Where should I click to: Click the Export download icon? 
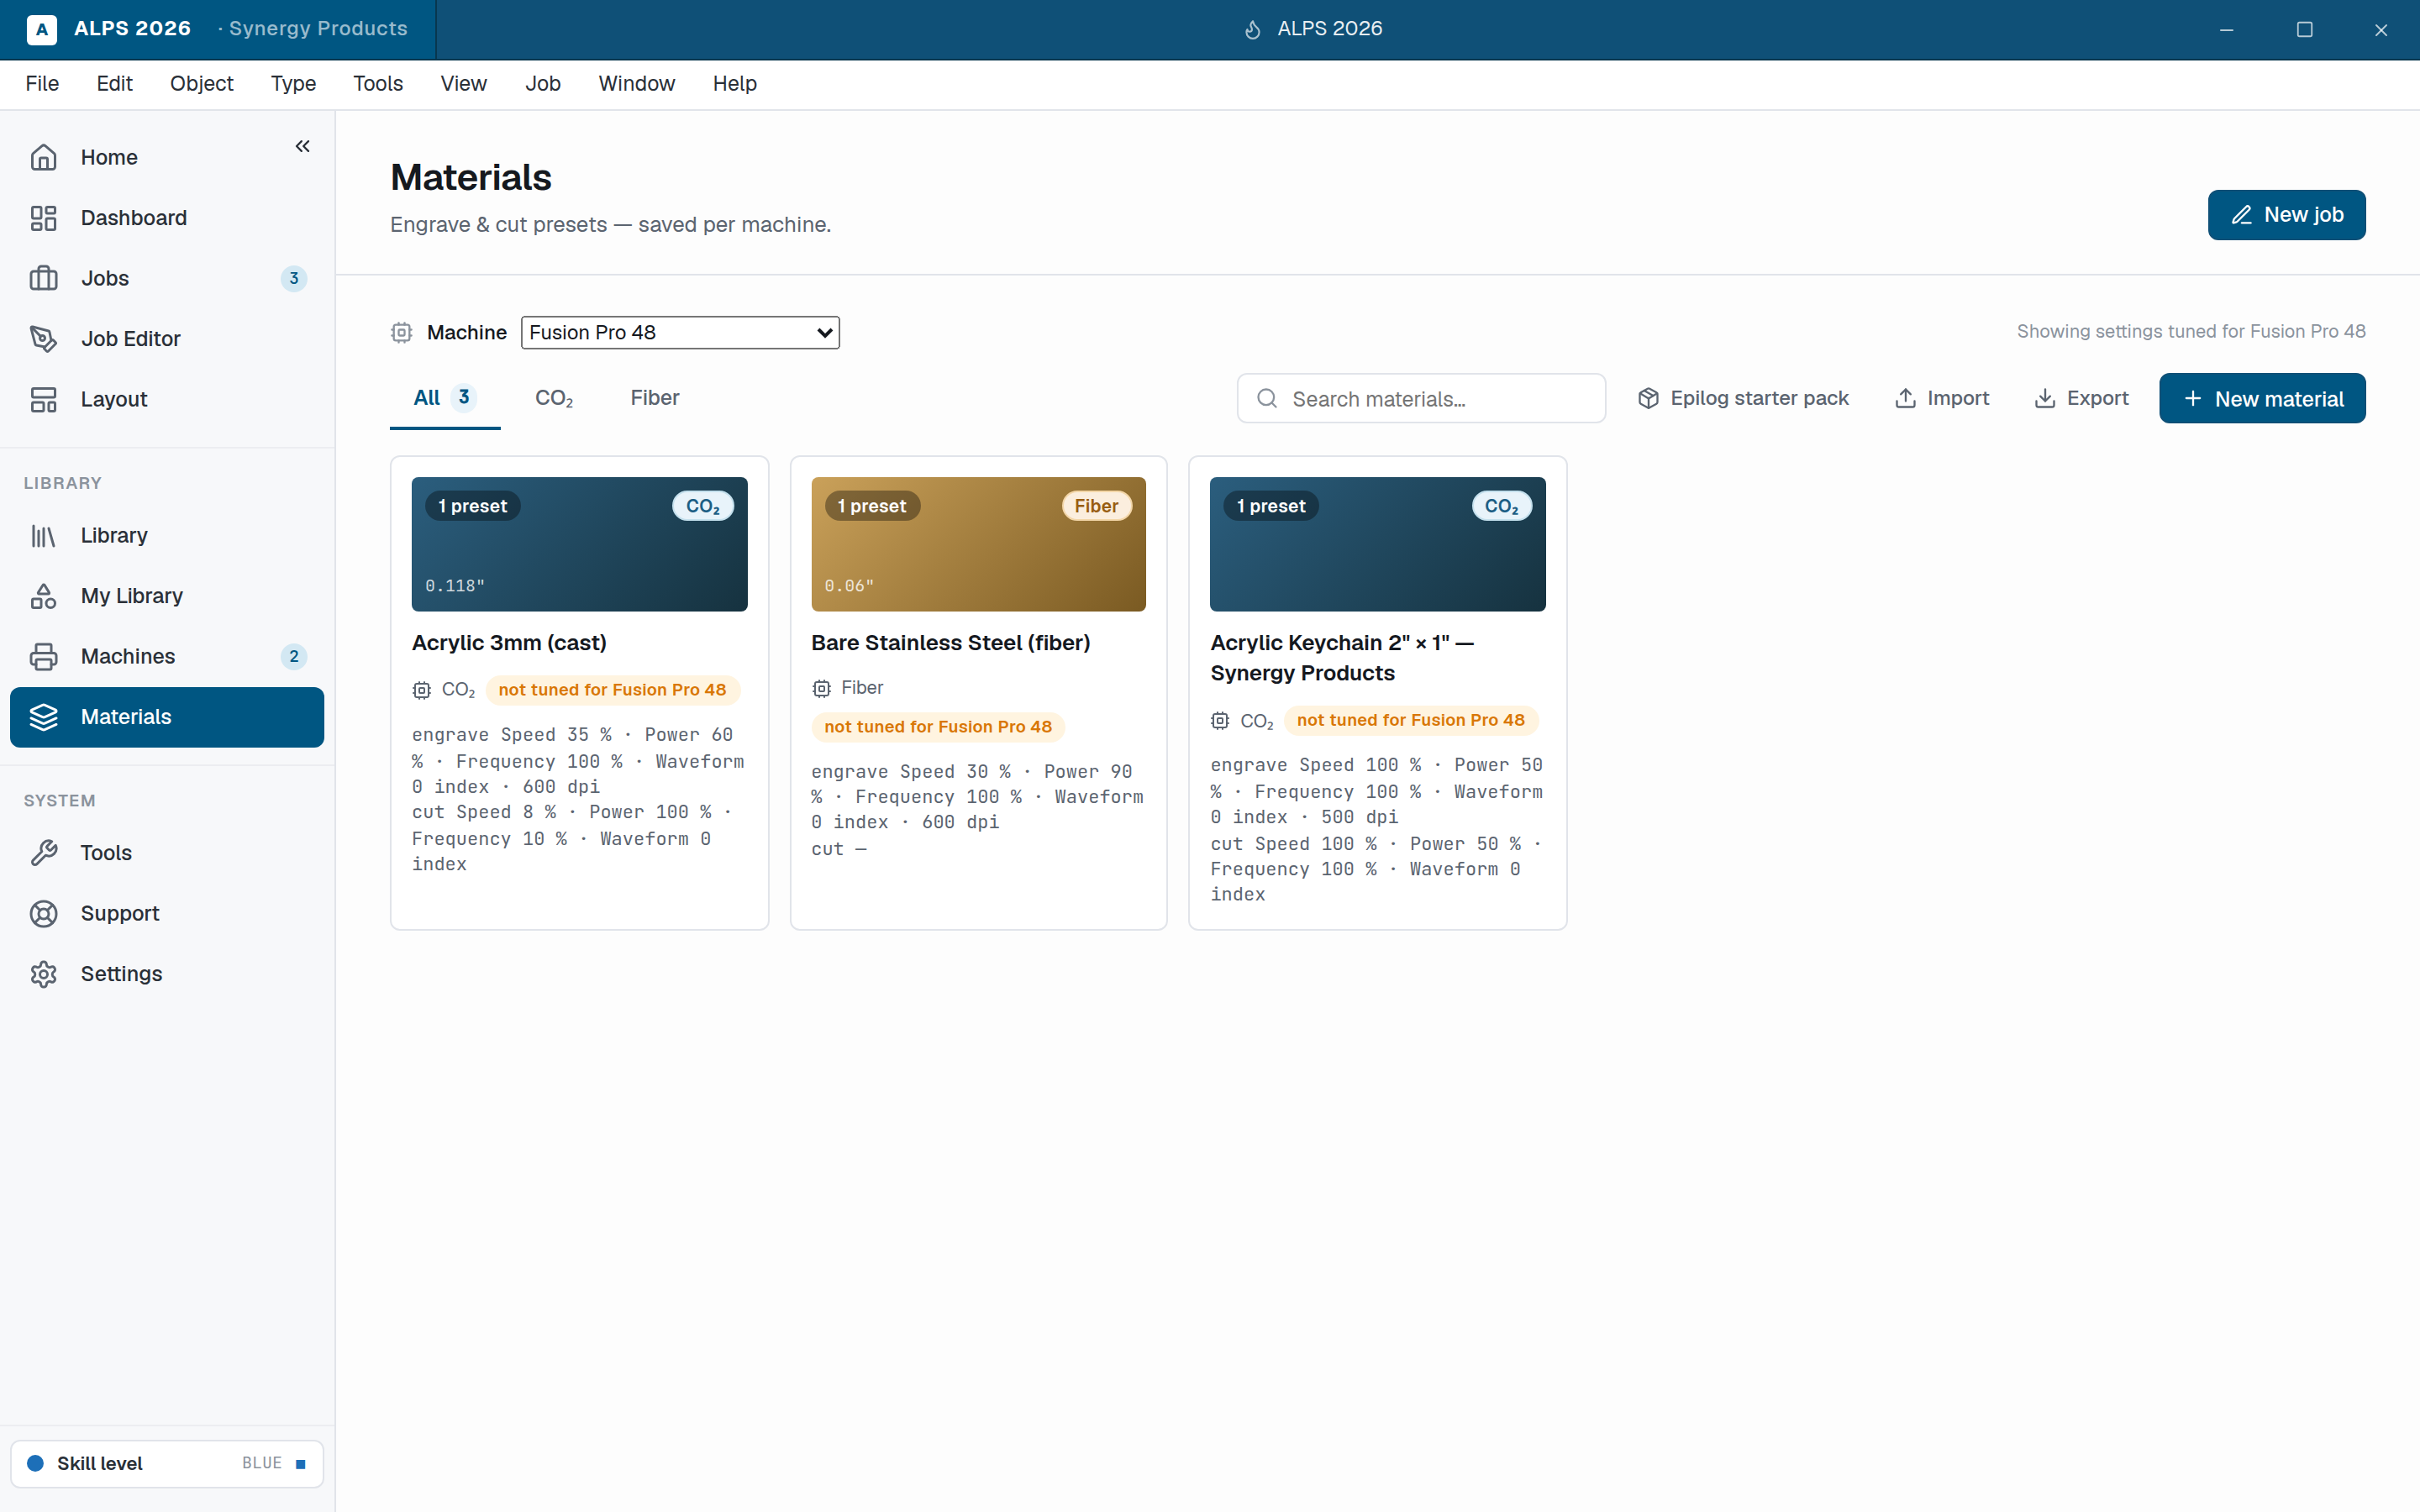tap(2045, 398)
